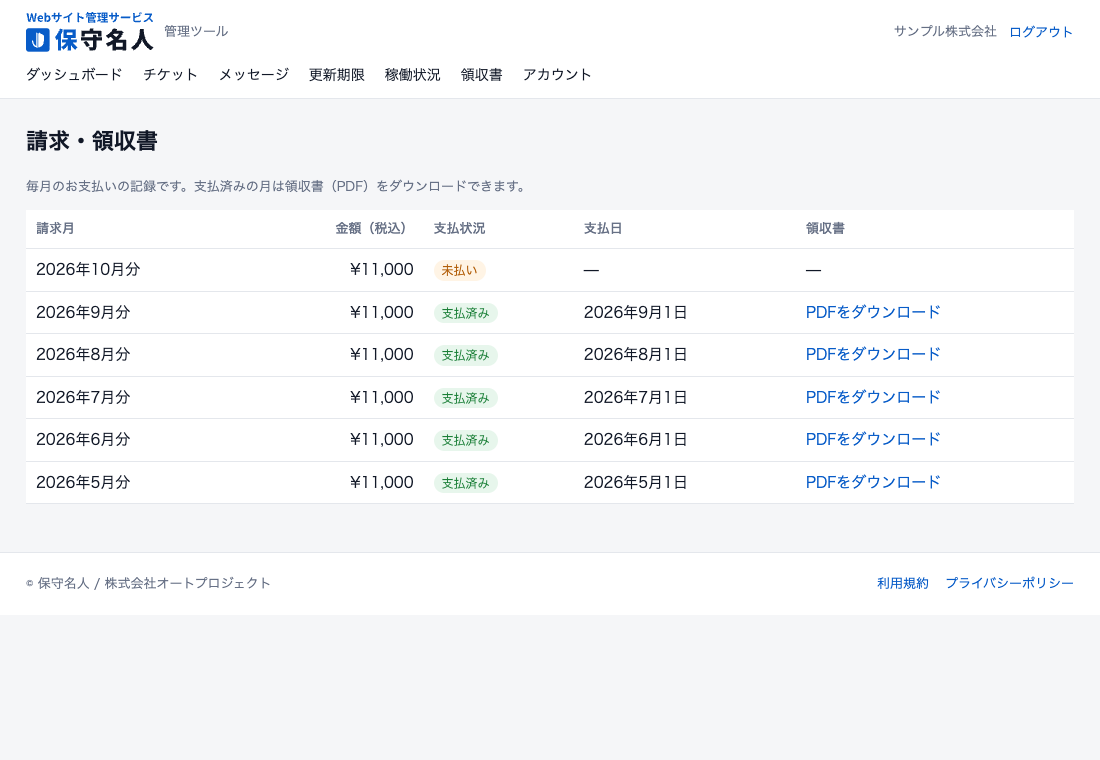Viewport: 1100px width, 760px height.
Task: Download the PDF receipt for 2026年7月分
Action: click(873, 397)
